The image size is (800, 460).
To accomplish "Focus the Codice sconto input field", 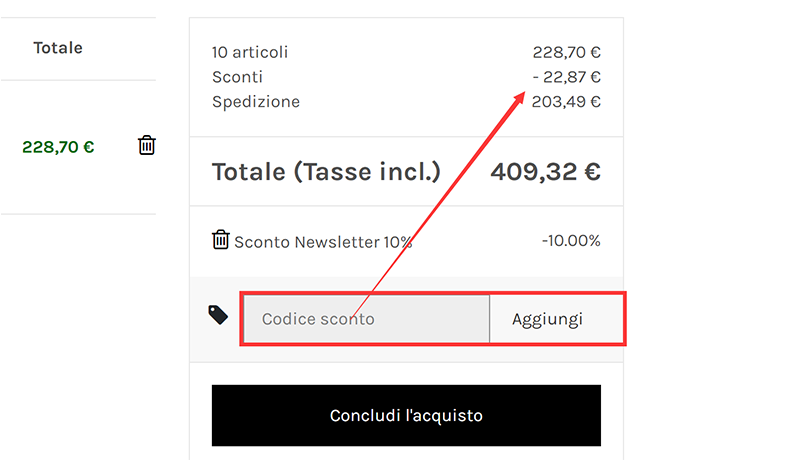I will pyautogui.click(x=366, y=320).
